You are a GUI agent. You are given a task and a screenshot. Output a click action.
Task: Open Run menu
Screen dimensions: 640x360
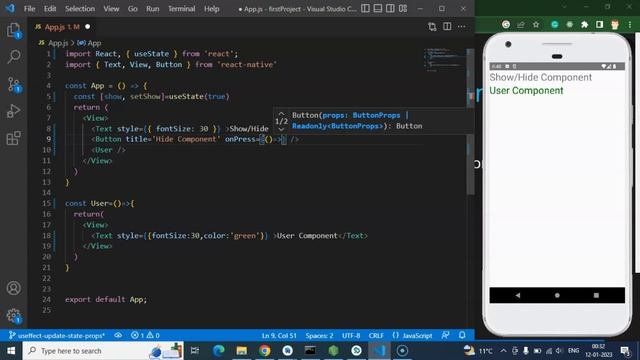click(153, 9)
